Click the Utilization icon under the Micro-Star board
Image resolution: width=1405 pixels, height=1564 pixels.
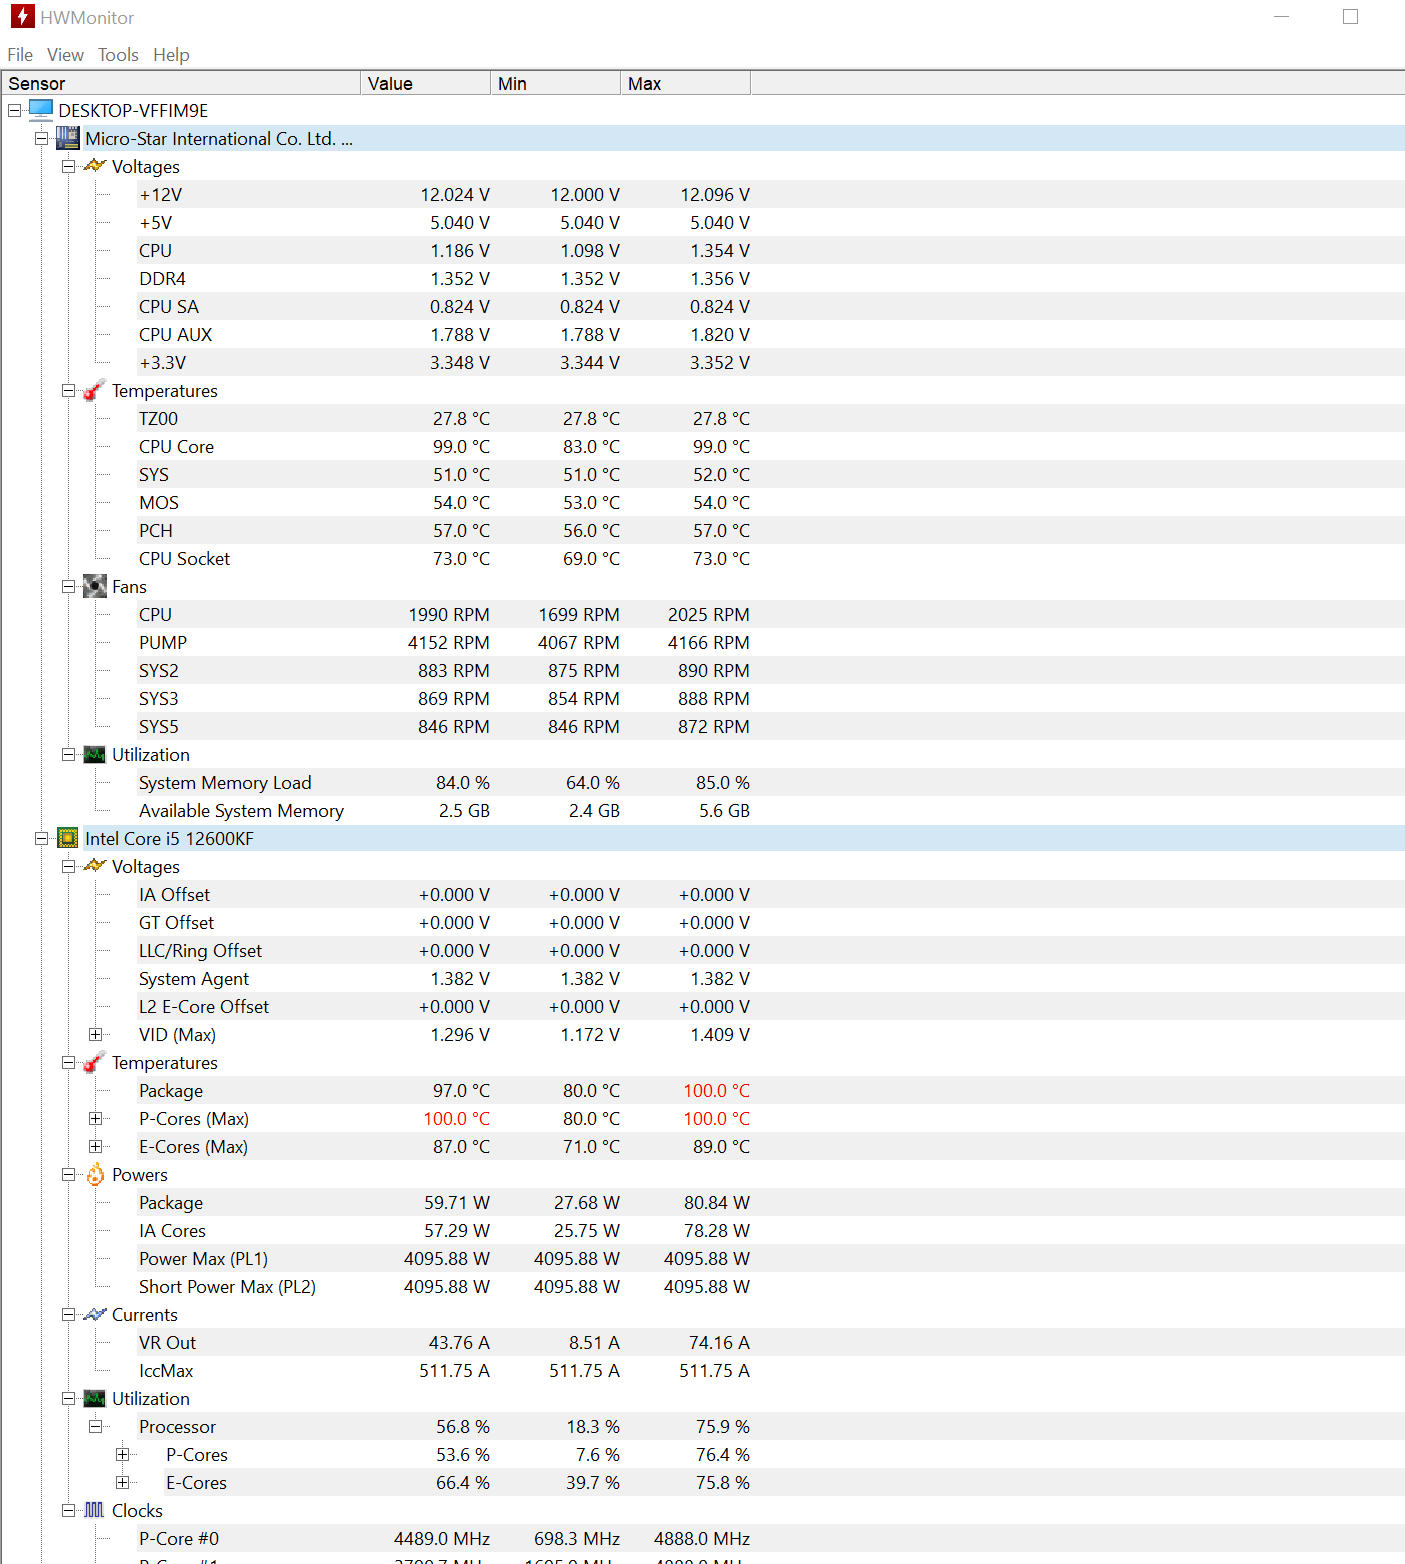(95, 754)
